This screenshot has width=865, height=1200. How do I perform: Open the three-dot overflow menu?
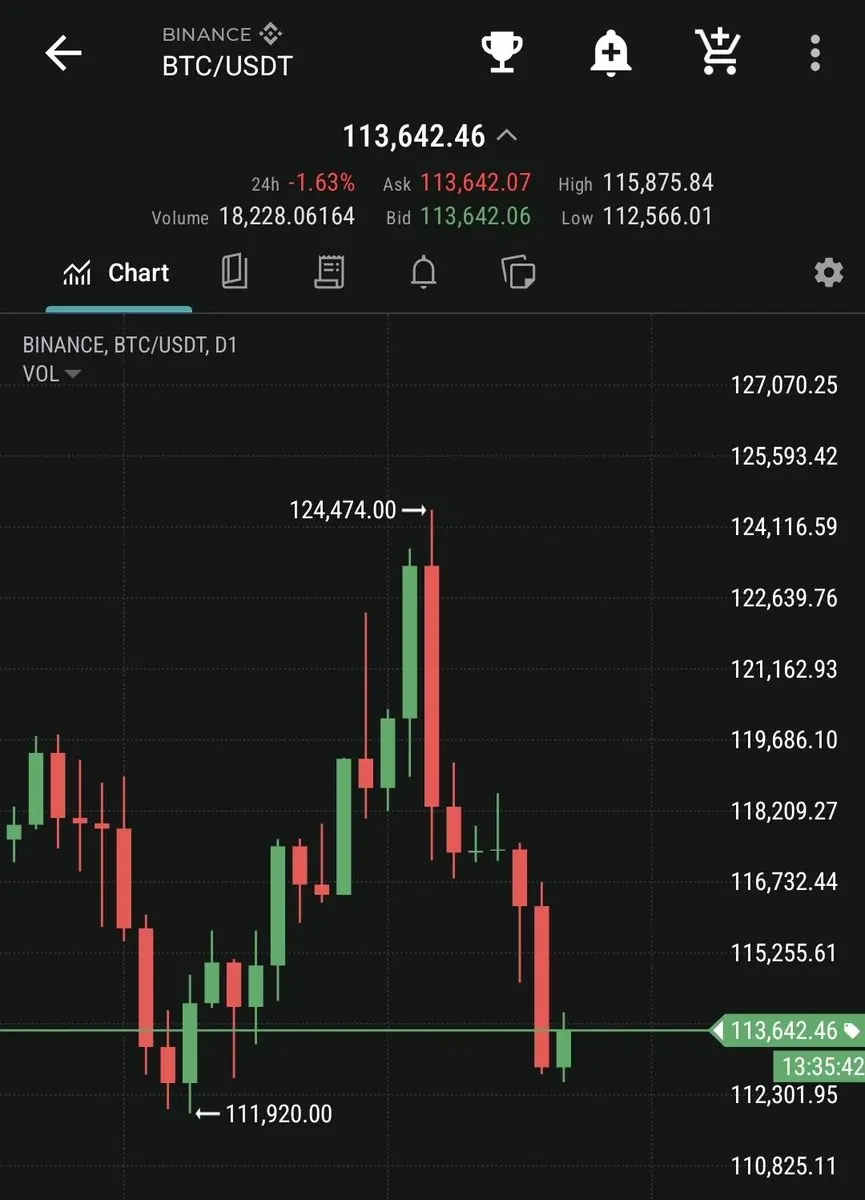[x=816, y=53]
